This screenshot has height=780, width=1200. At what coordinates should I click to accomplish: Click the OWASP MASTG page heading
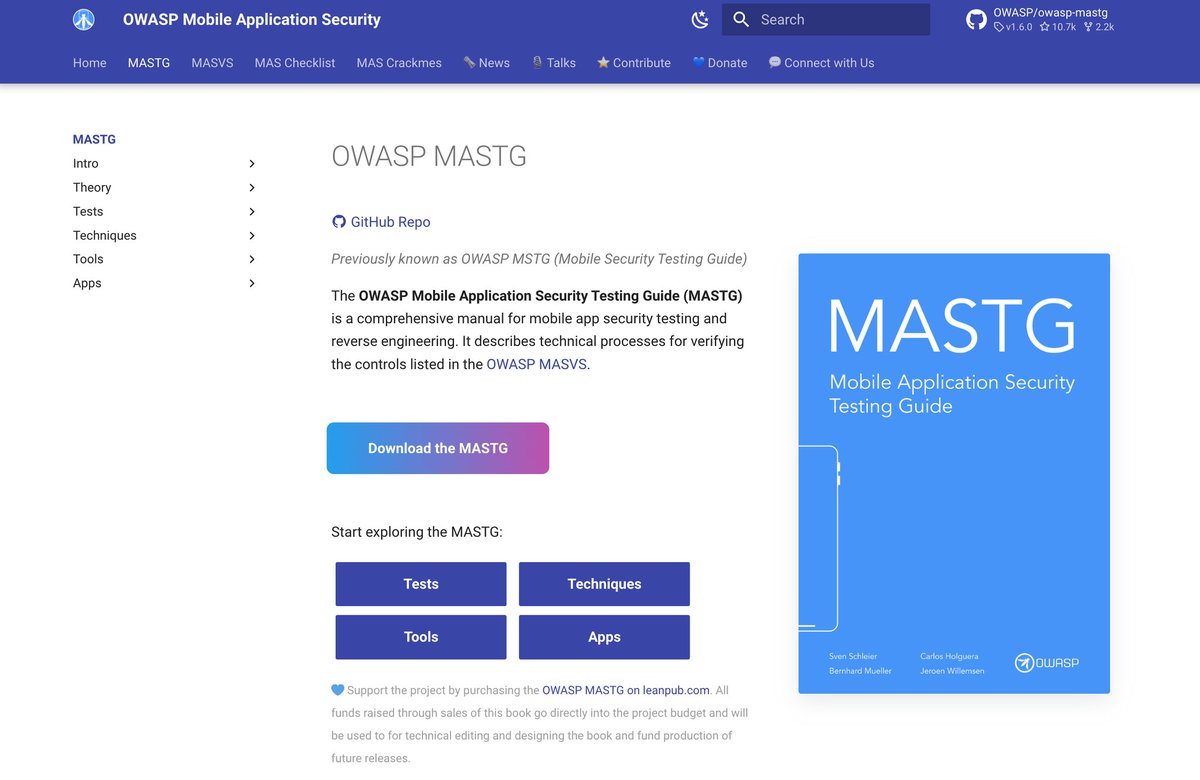(x=429, y=156)
